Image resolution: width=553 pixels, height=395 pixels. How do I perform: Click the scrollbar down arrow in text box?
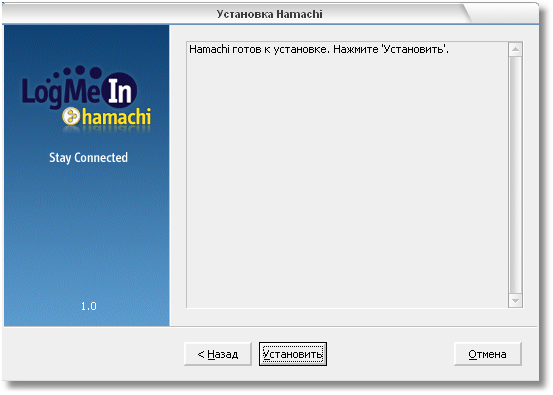(x=515, y=301)
